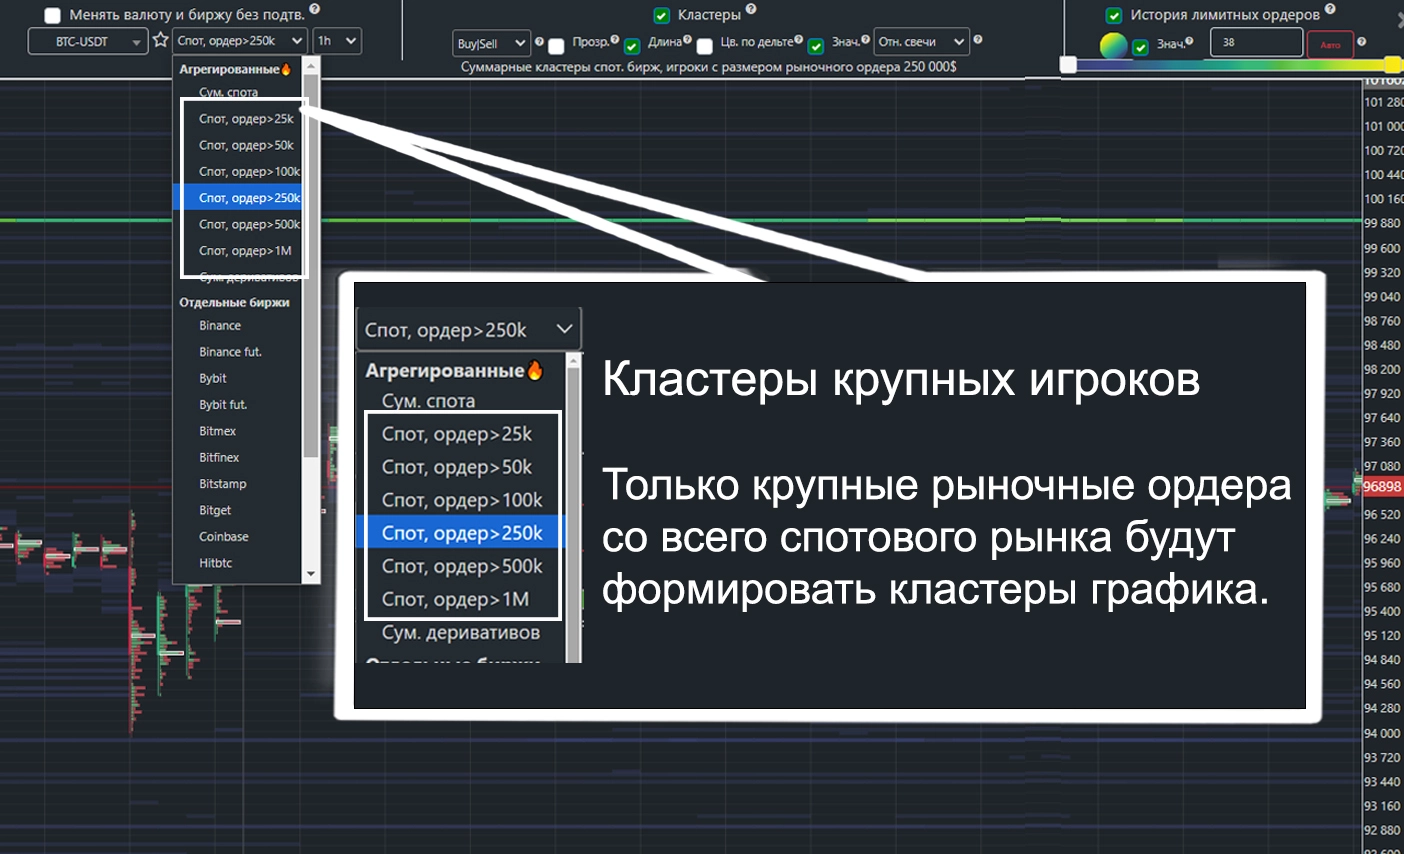This screenshot has width=1404, height=854.
Task: Click the help icon next to Кластеры heading
Action: (751, 9)
